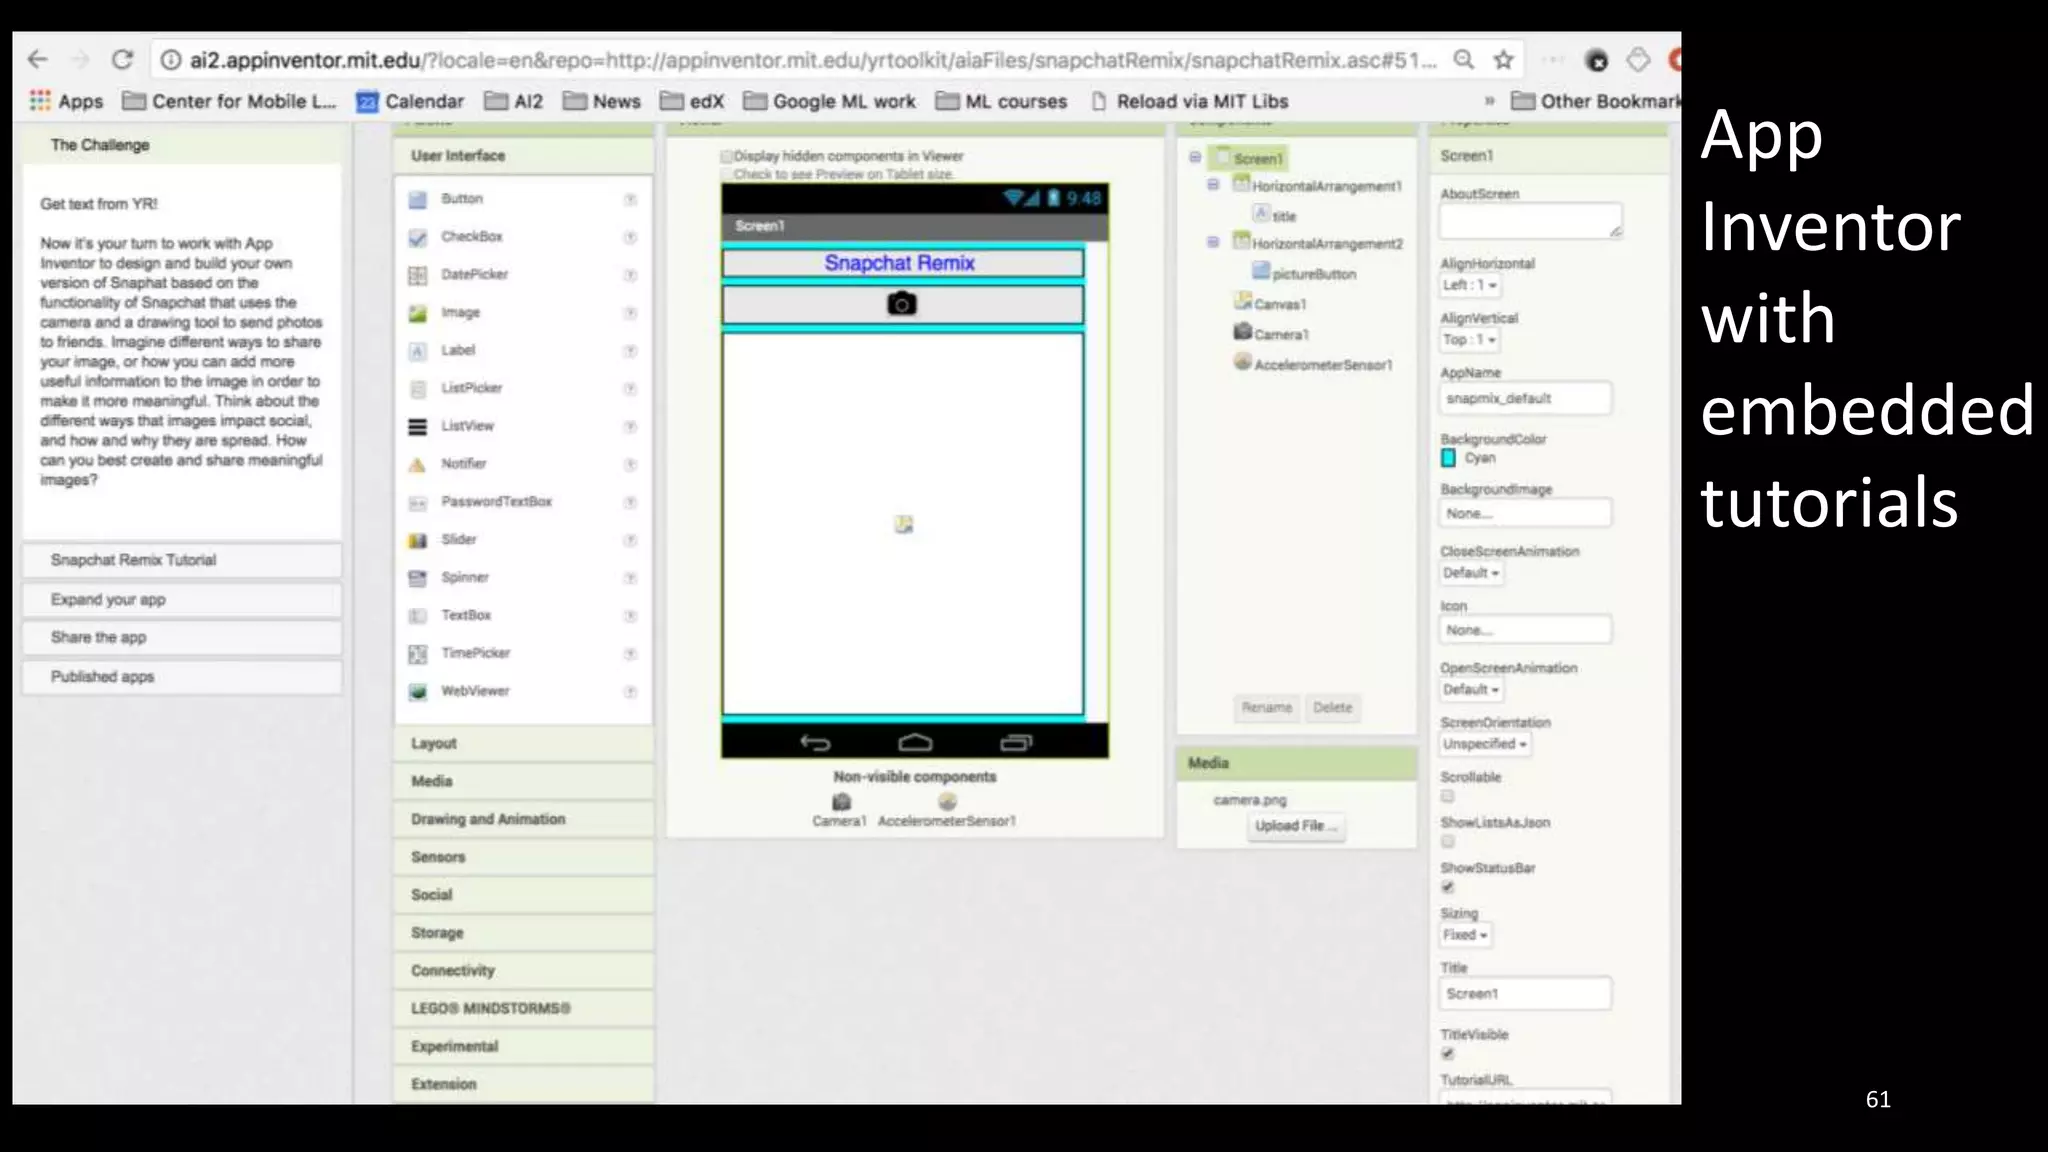Open the AlignVertical dropdown
The width and height of the screenshot is (2048, 1152).
click(1470, 340)
